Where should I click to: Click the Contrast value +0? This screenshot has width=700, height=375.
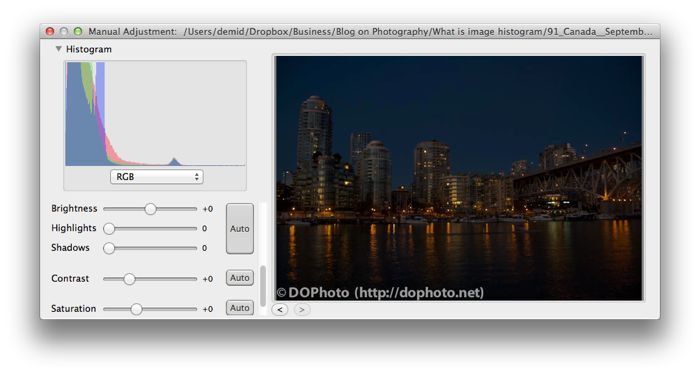(208, 279)
